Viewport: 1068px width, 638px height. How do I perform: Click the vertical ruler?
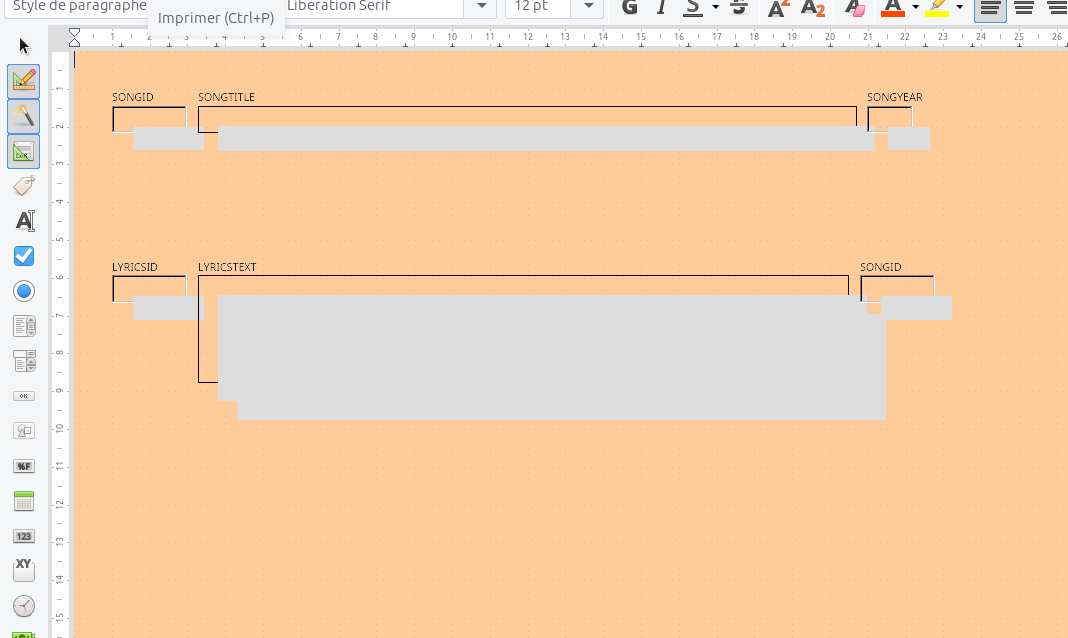tap(60, 345)
